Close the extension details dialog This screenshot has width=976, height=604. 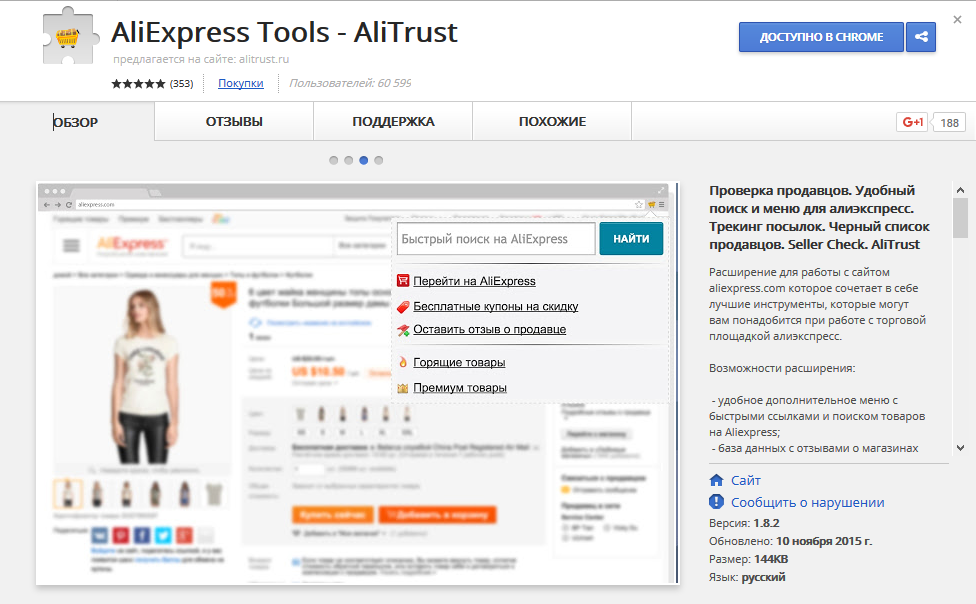click(957, 20)
